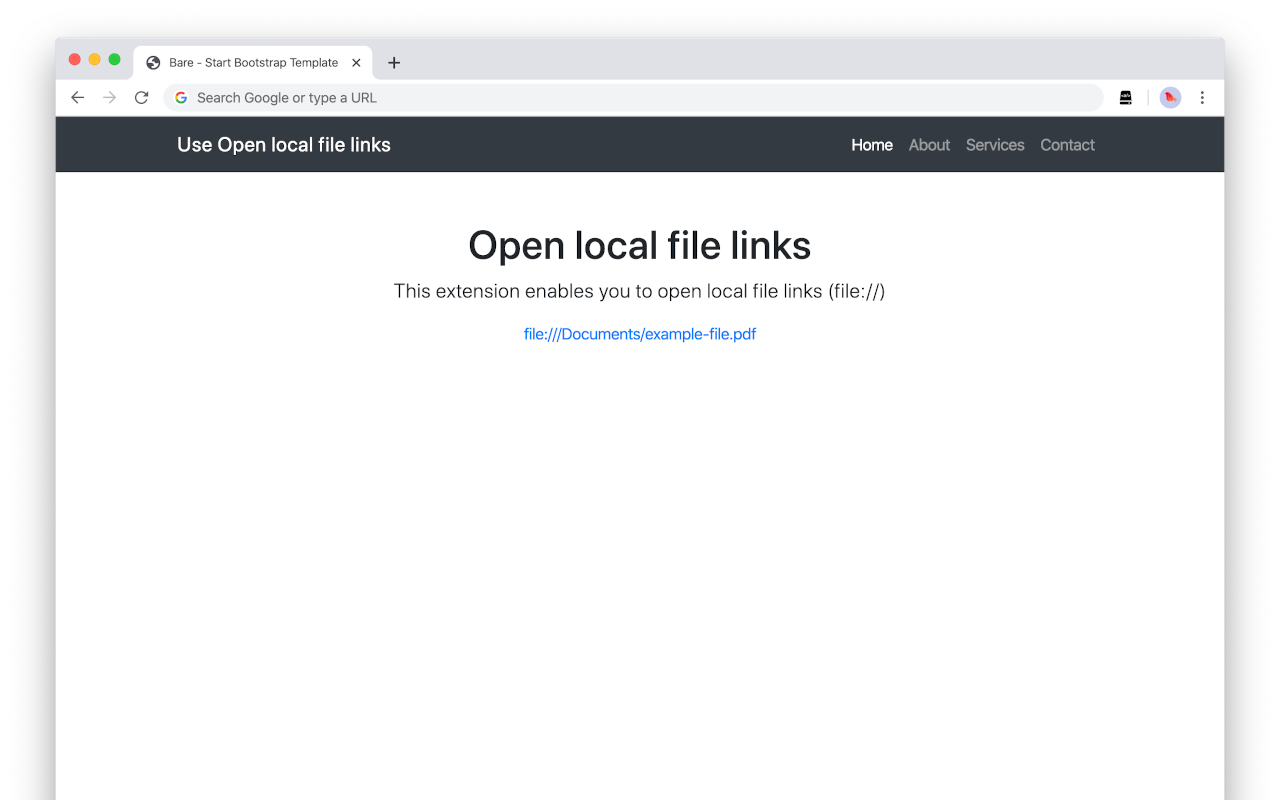Add a new tab with the plus icon
1280x800 pixels.
tap(394, 62)
